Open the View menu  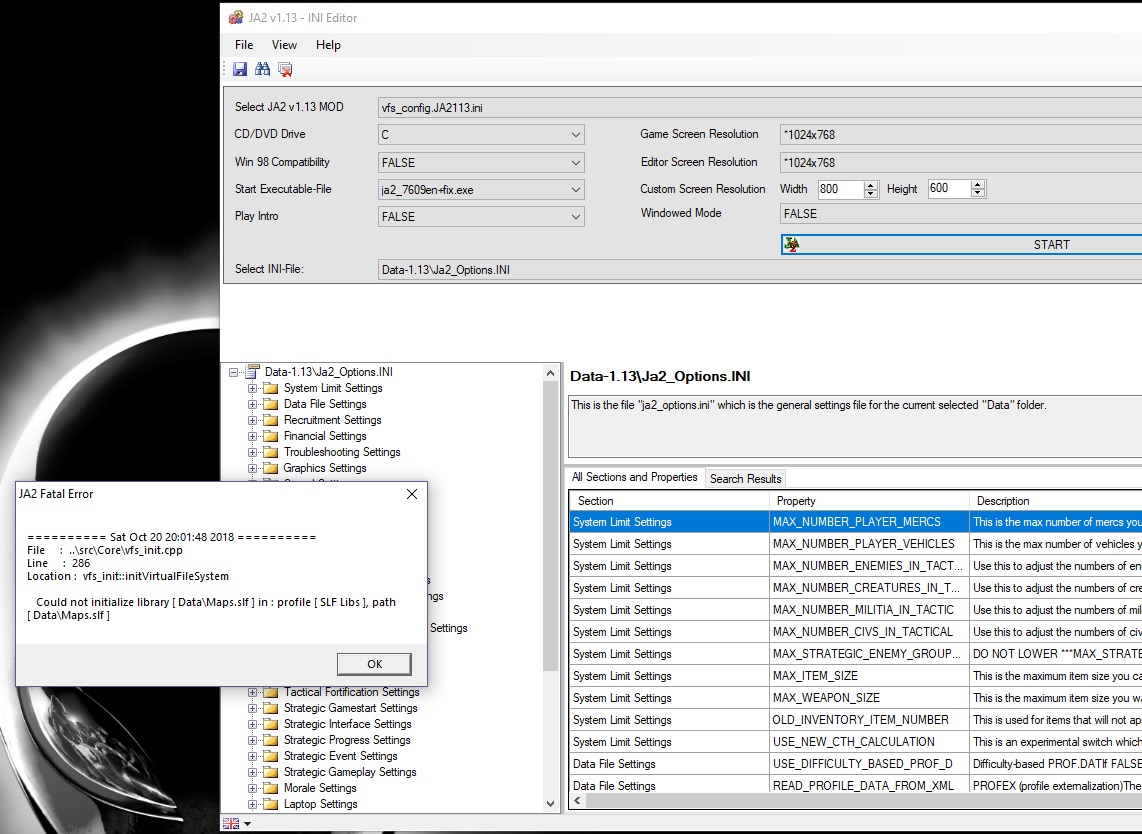point(284,45)
